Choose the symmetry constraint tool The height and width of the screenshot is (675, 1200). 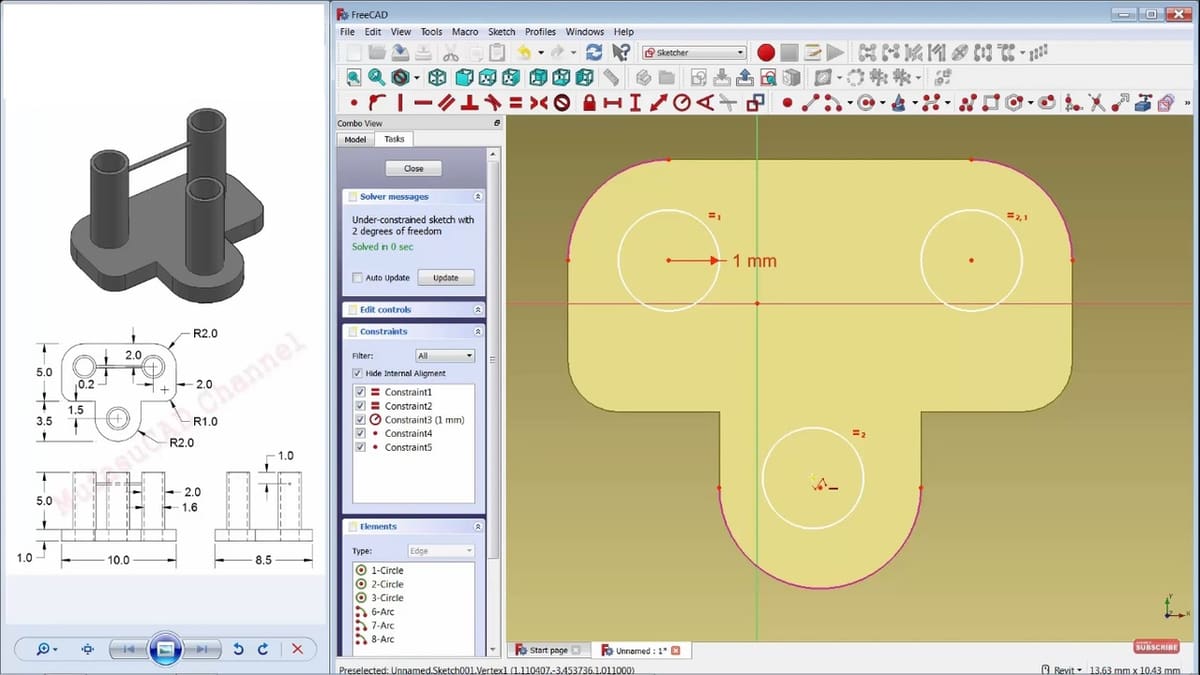coord(540,102)
